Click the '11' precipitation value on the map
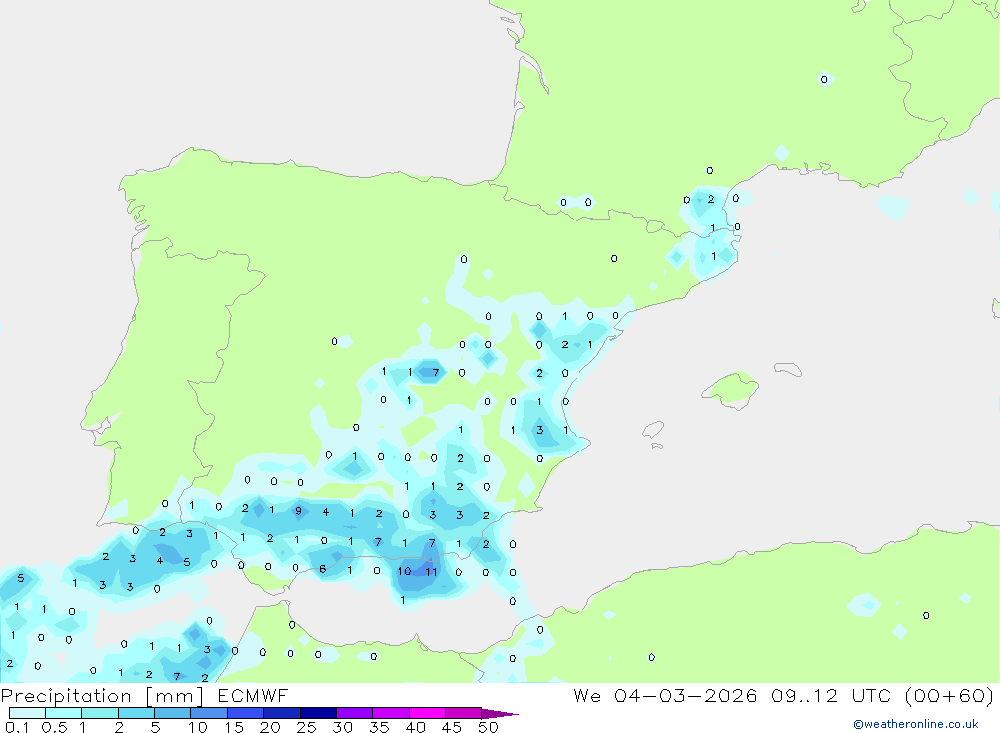Viewport: 1000px width, 733px height. (x=432, y=572)
